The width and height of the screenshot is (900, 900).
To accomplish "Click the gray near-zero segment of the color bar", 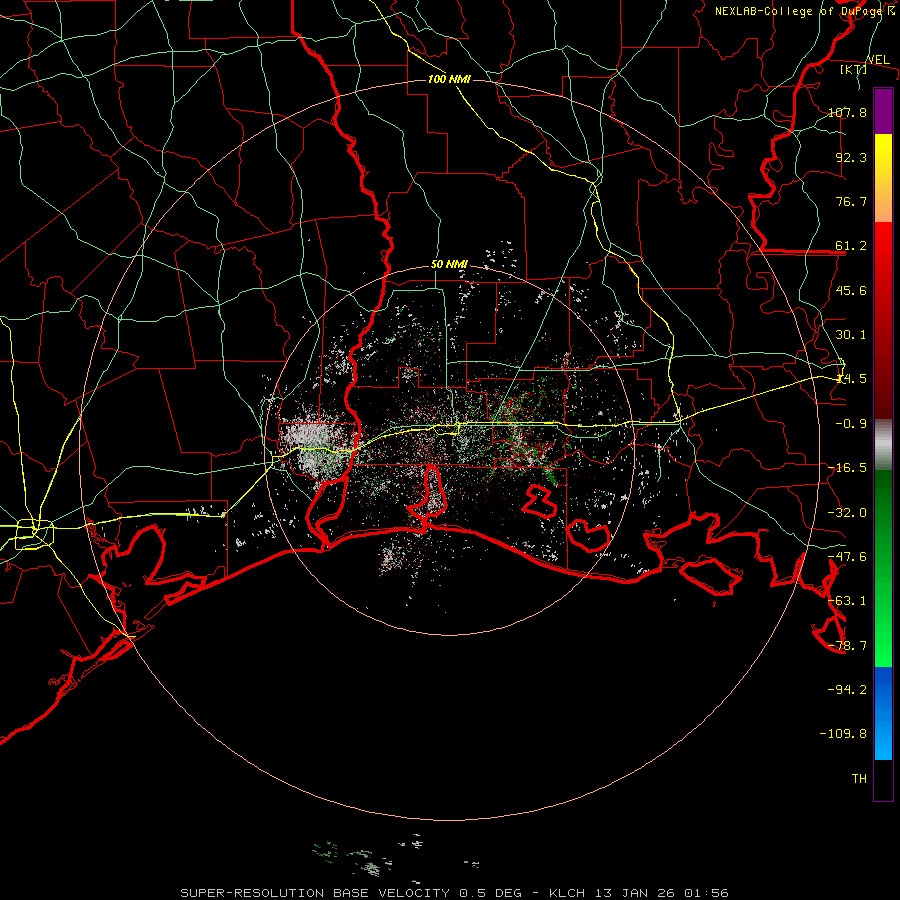I will (x=883, y=445).
